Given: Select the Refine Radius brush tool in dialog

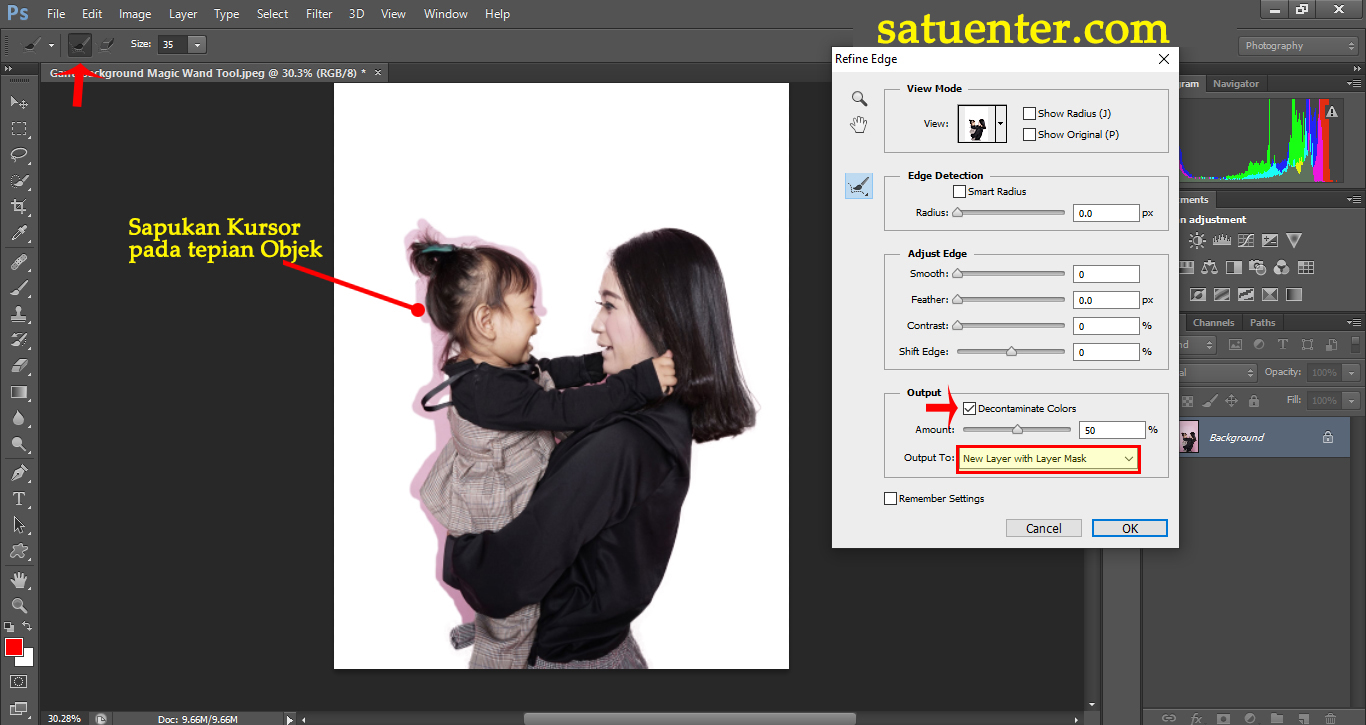Looking at the screenshot, I should click(x=859, y=186).
